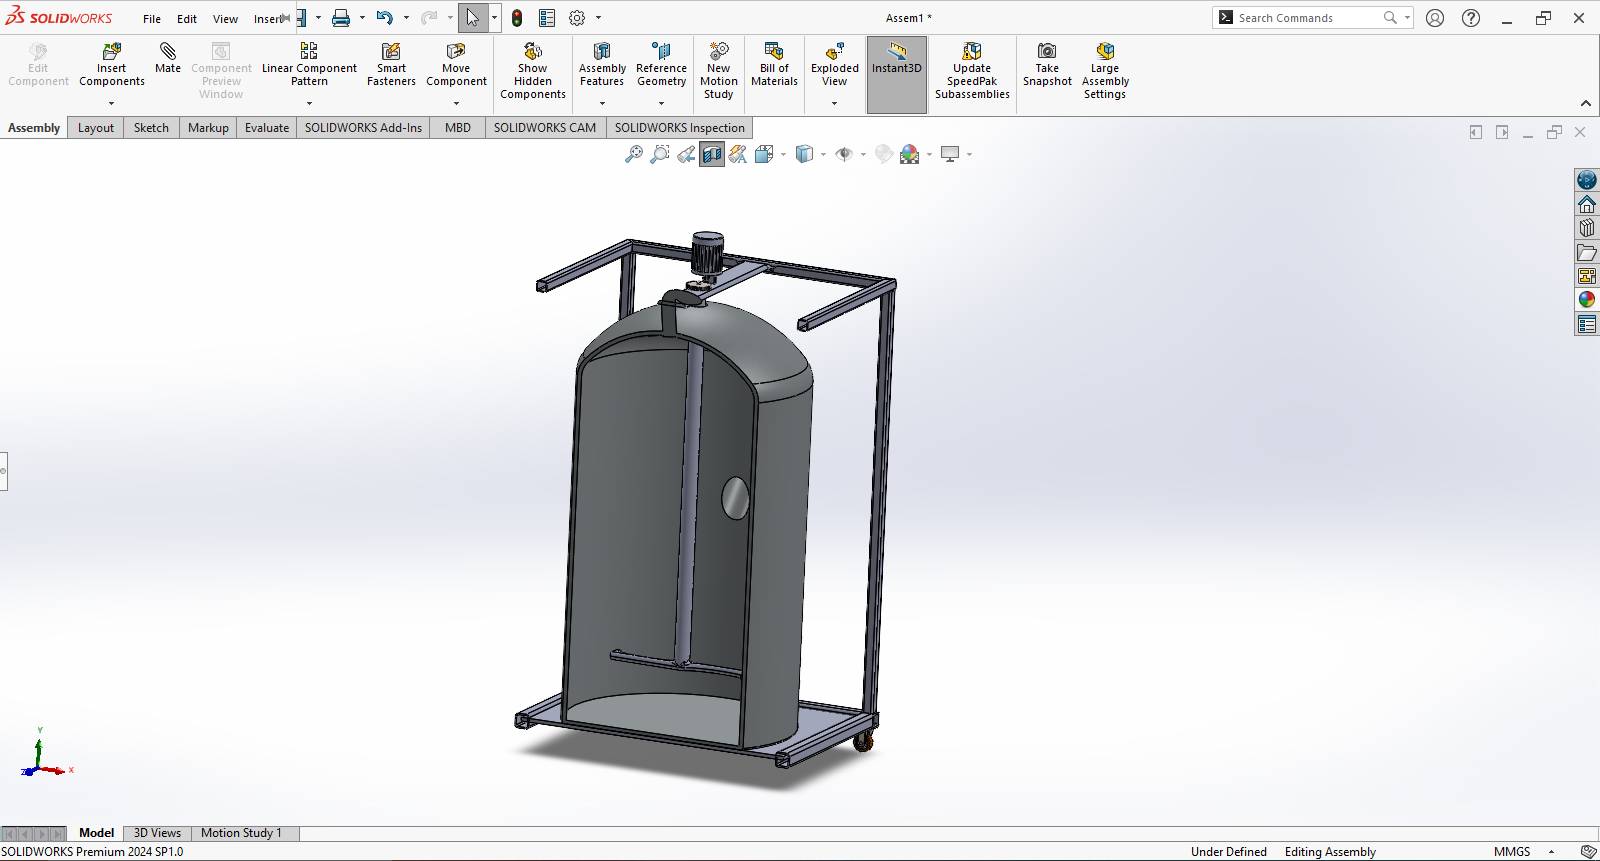Click the Rebuild traffic light icon
The height and width of the screenshot is (861, 1600).
coord(517,18)
